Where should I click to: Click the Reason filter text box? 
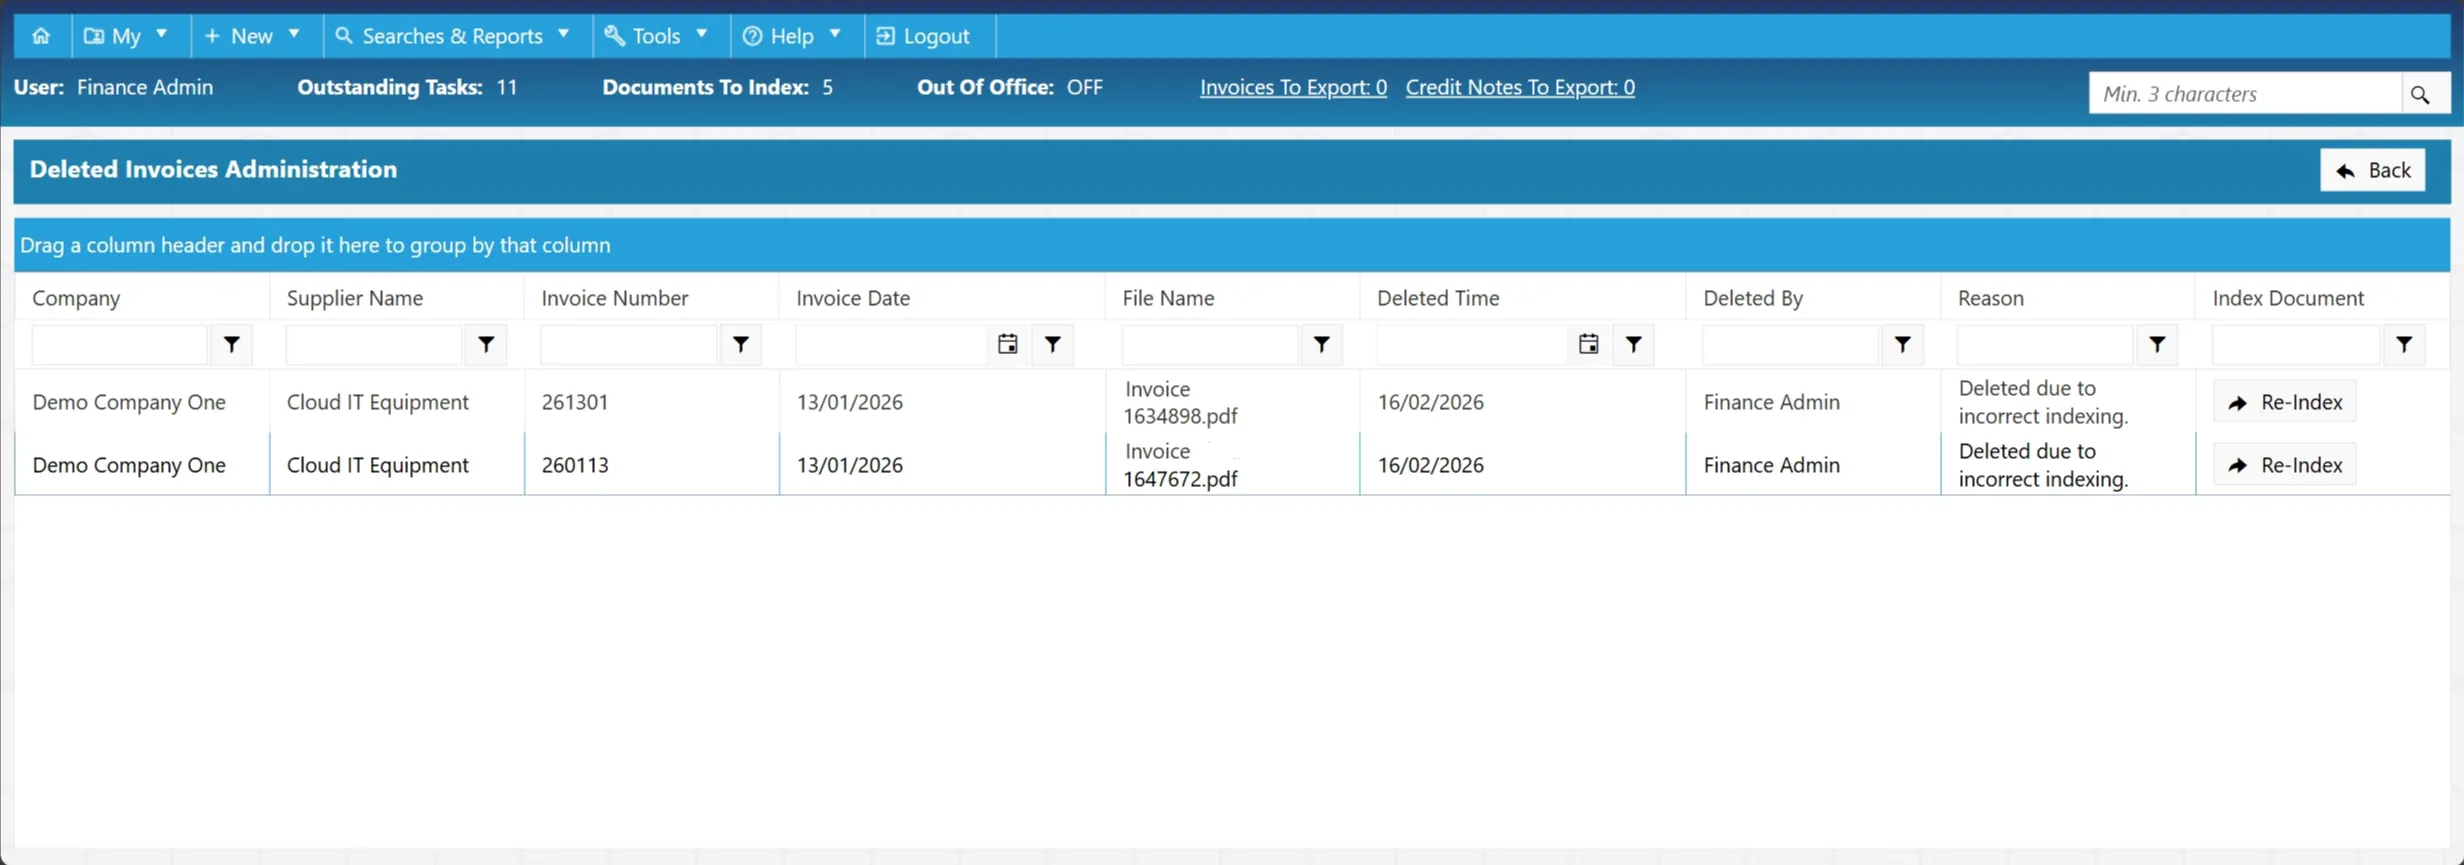pyautogui.click(x=2046, y=344)
